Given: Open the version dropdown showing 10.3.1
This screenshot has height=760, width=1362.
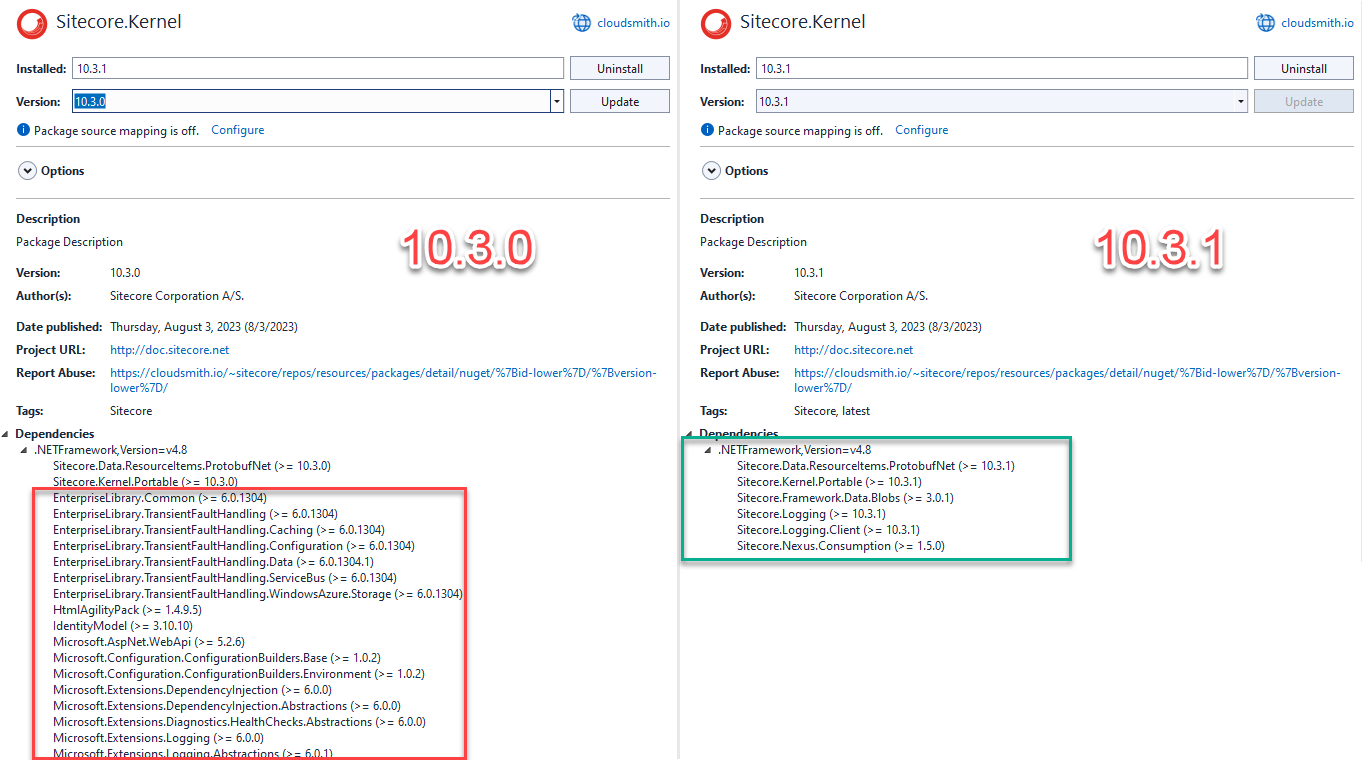Looking at the screenshot, I should tap(1241, 101).
